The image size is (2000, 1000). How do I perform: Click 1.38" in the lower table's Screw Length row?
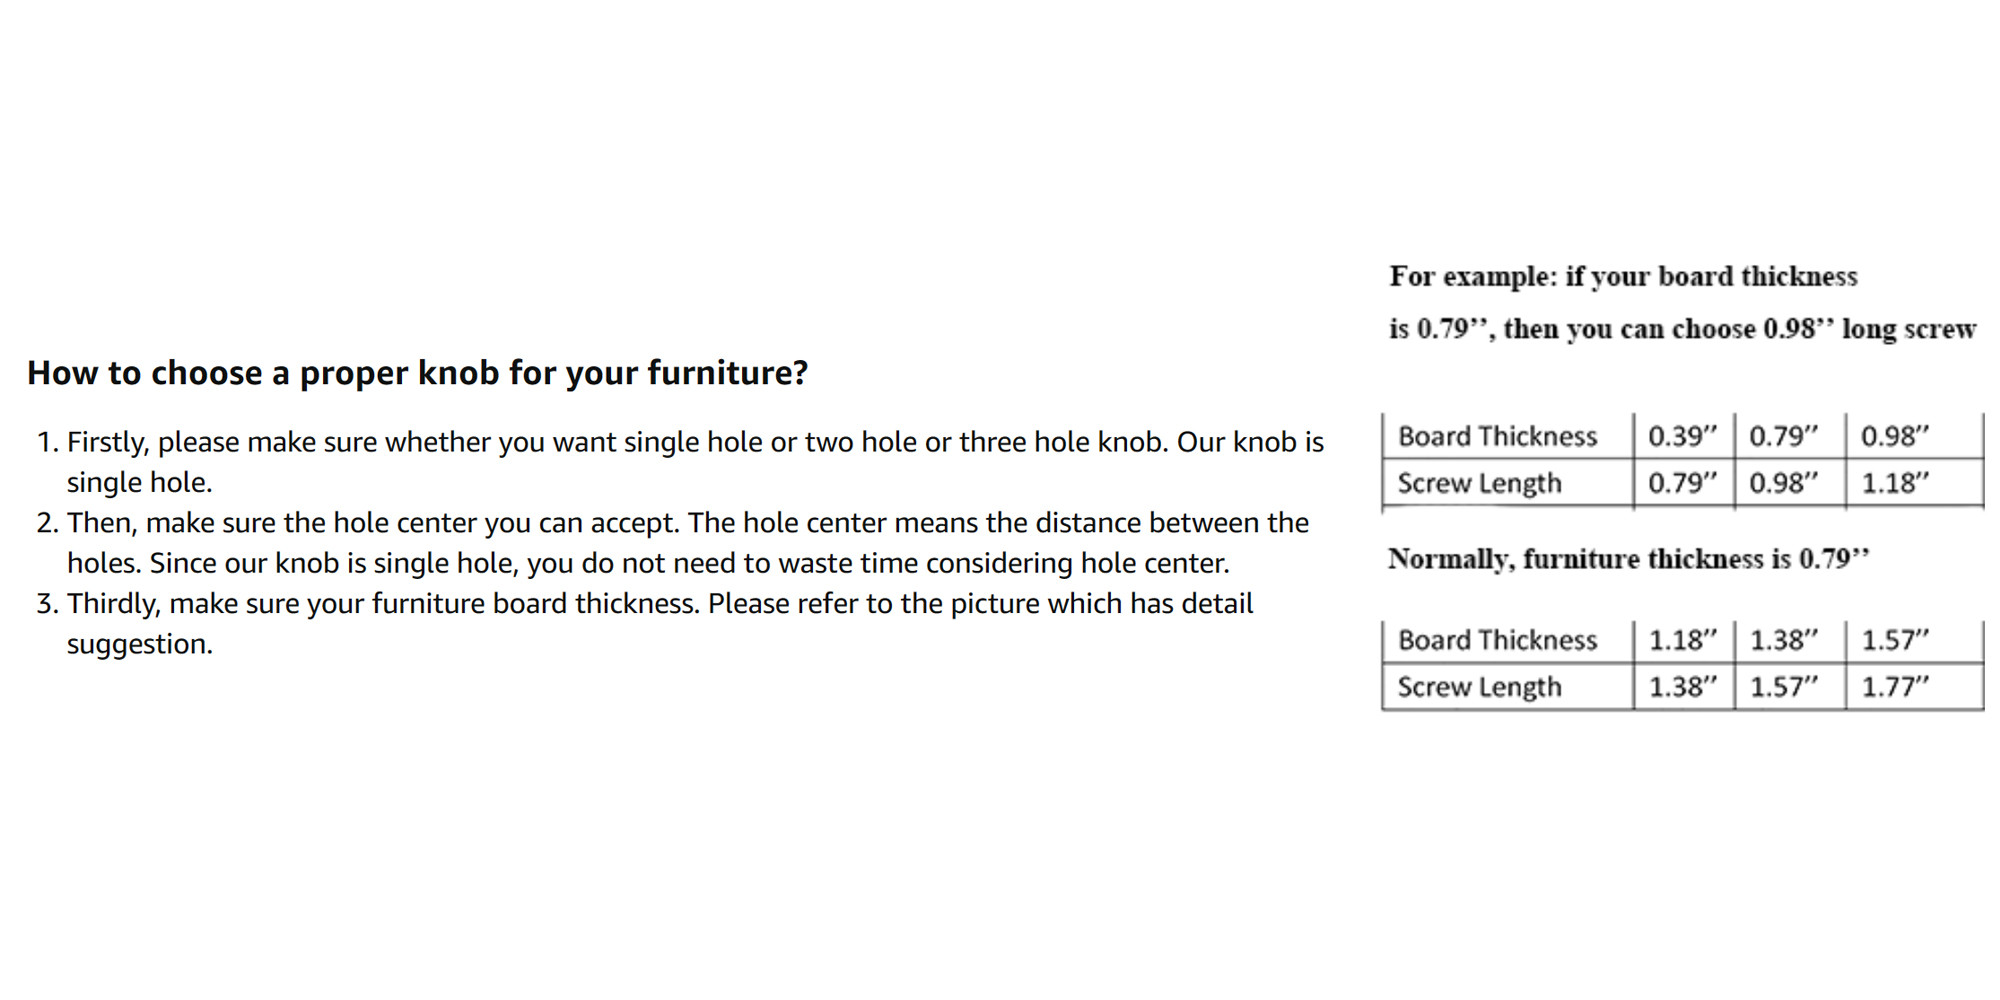[1682, 687]
